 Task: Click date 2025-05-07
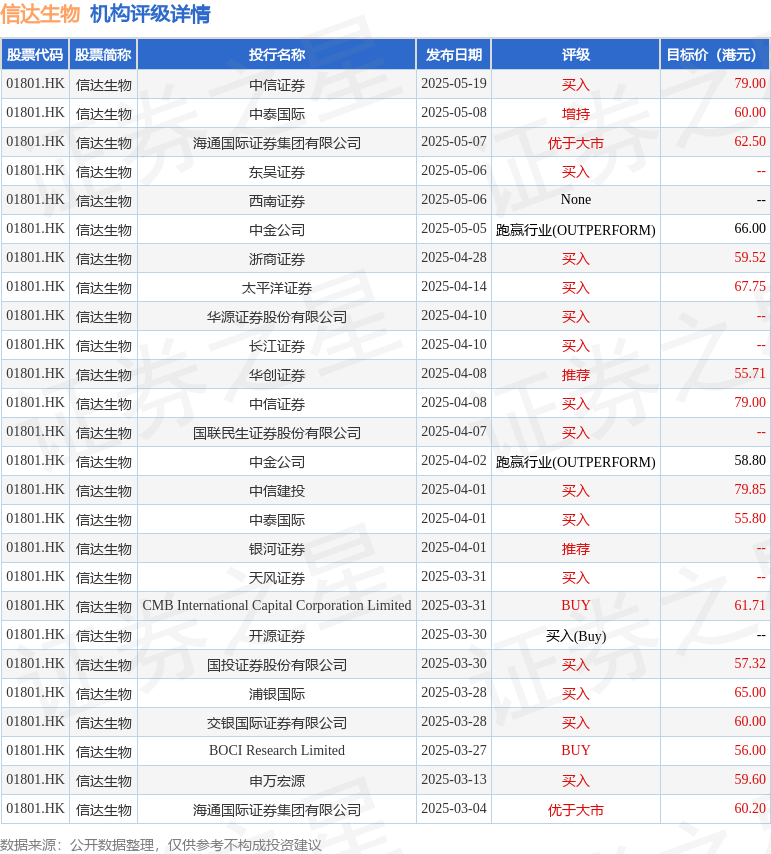point(454,142)
